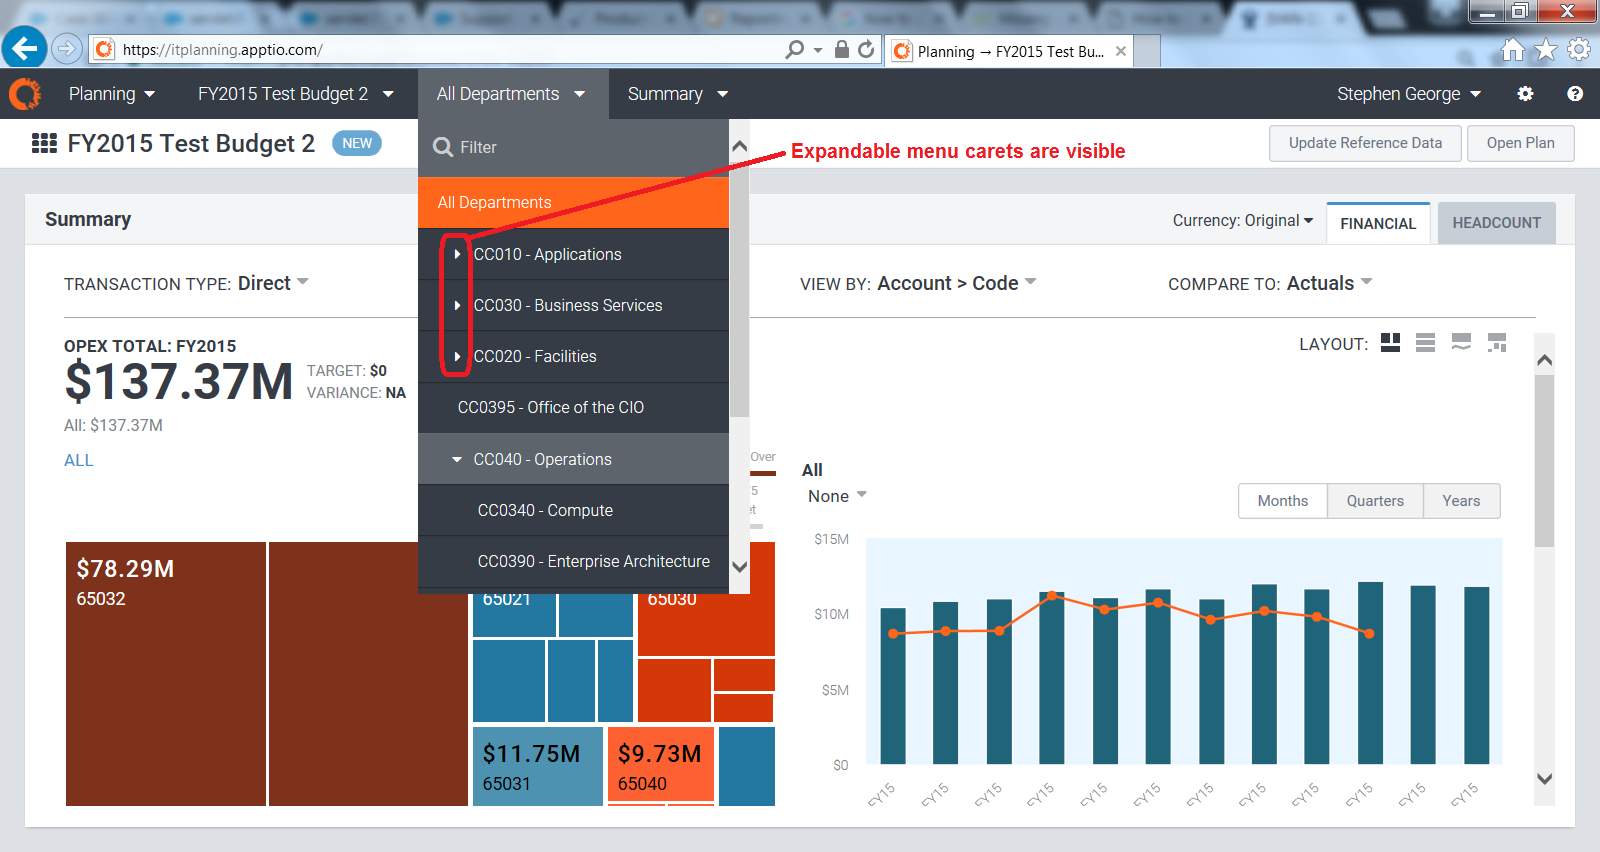Click the filter search magnifier icon
The width and height of the screenshot is (1600, 852).
click(x=443, y=147)
